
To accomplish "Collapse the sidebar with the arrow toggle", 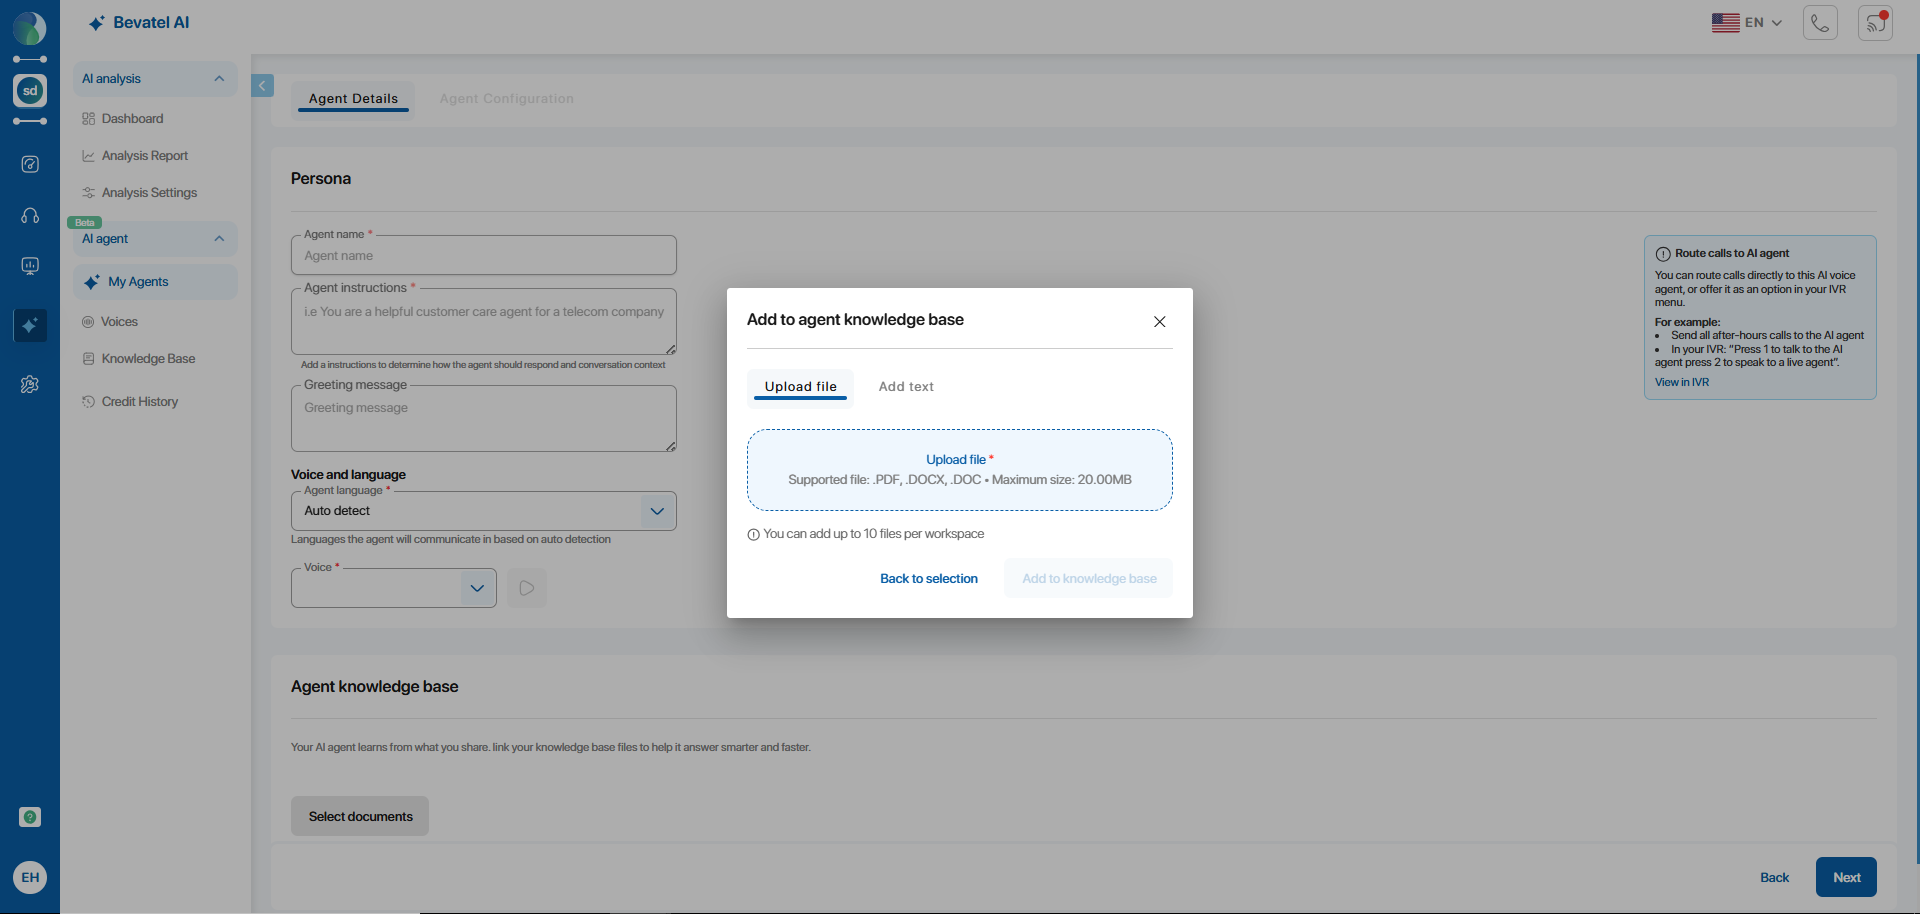I will [x=262, y=86].
